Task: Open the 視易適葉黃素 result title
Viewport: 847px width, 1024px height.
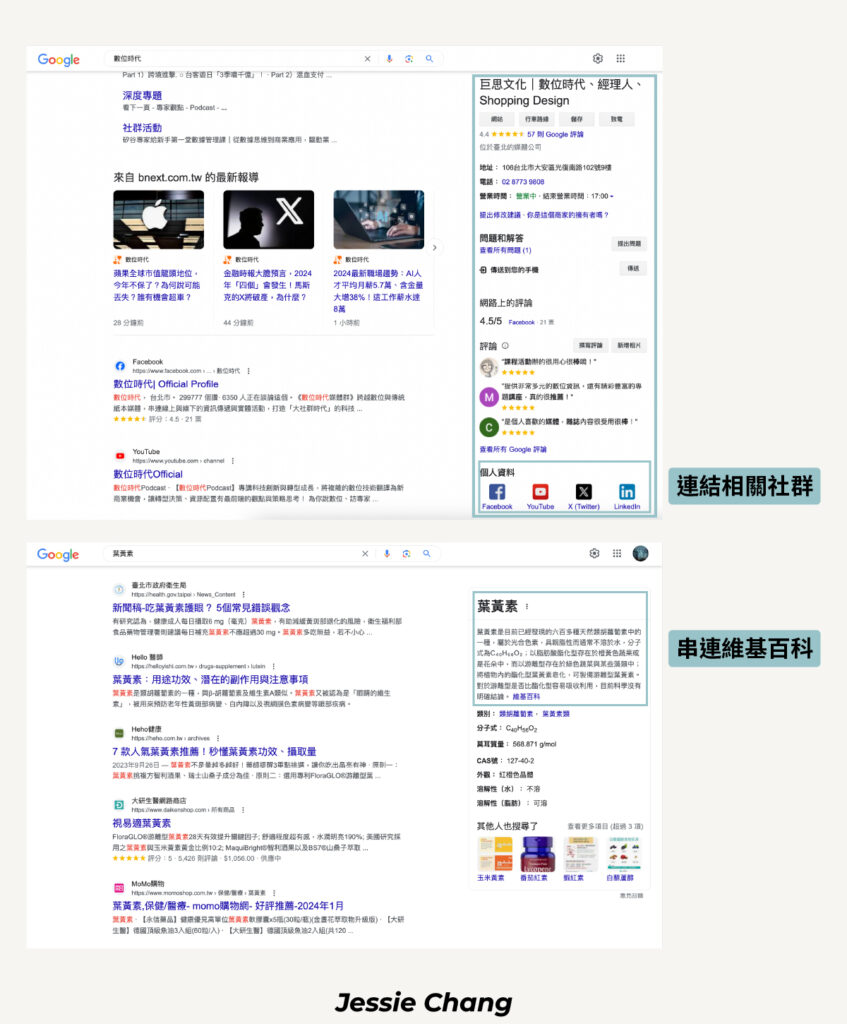Action: (x=142, y=824)
